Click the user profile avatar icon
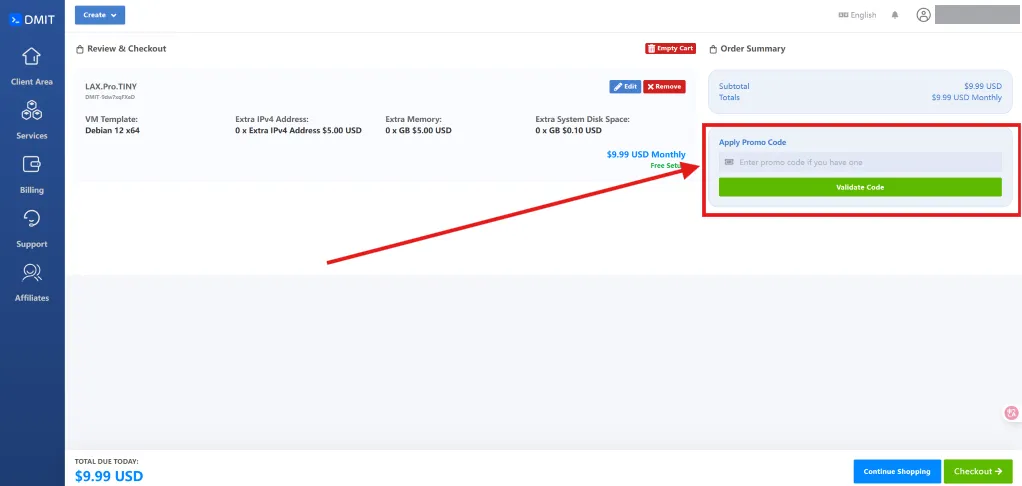The width and height of the screenshot is (1022, 486). pyautogui.click(x=923, y=15)
